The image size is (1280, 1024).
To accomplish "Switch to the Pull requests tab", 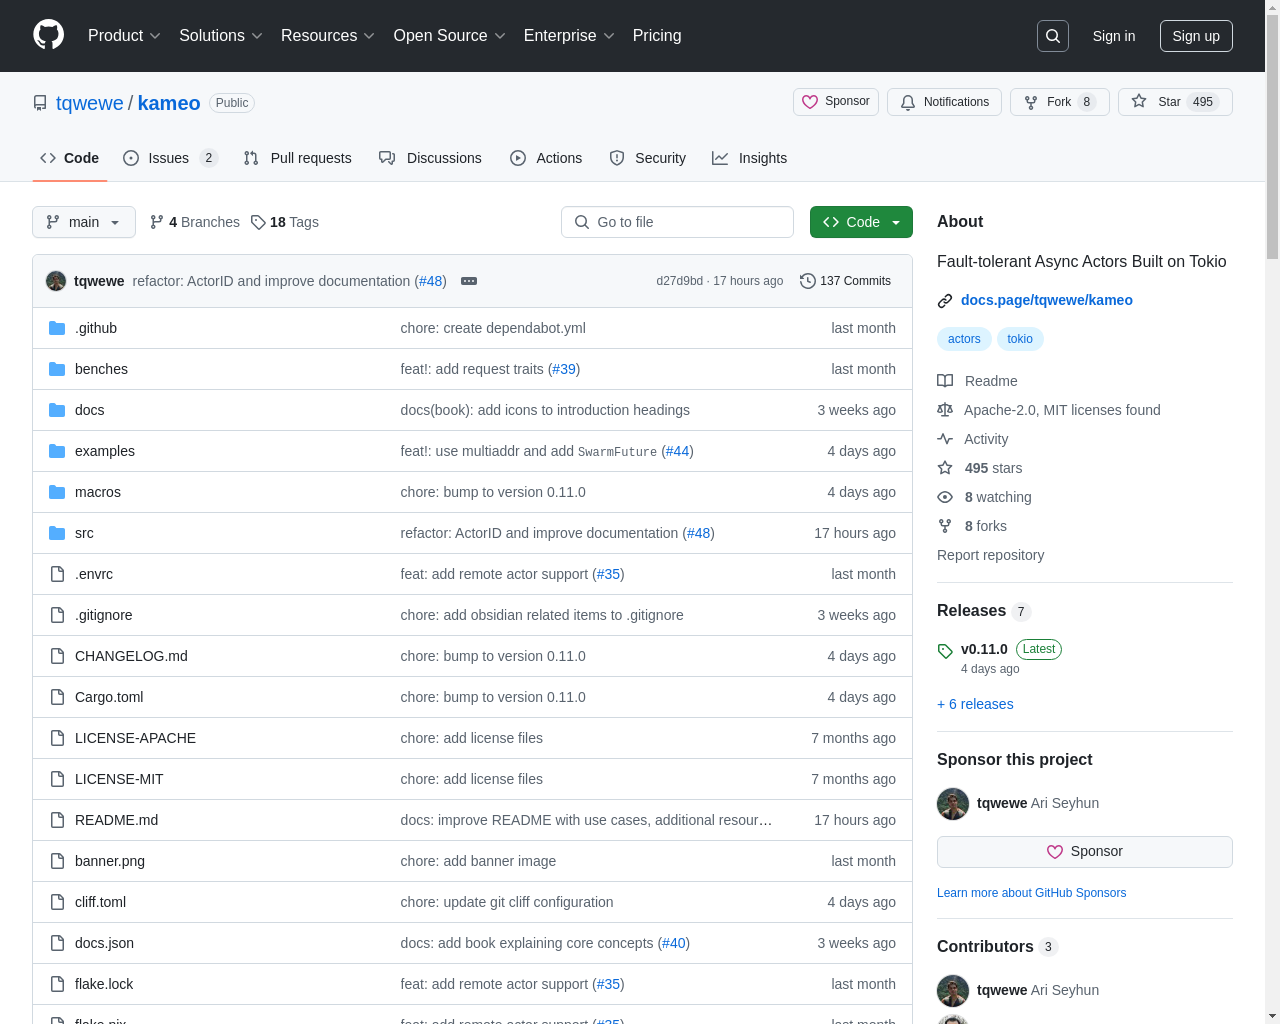I will pos(298,158).
